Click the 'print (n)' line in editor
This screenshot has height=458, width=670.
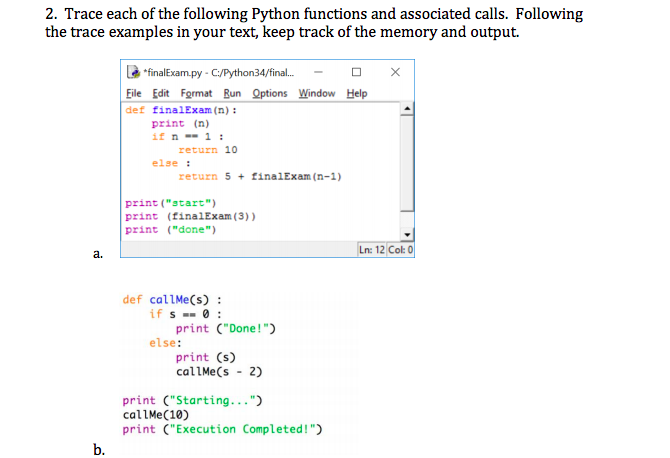point(180,123)
